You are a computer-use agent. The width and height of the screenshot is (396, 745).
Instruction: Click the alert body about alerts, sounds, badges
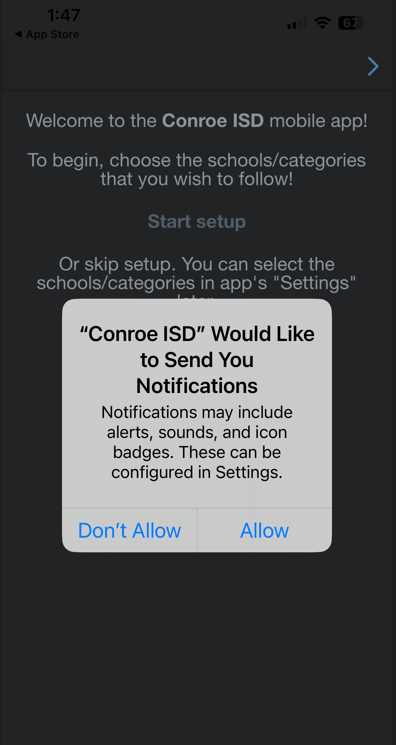click(x=197, y=442)
